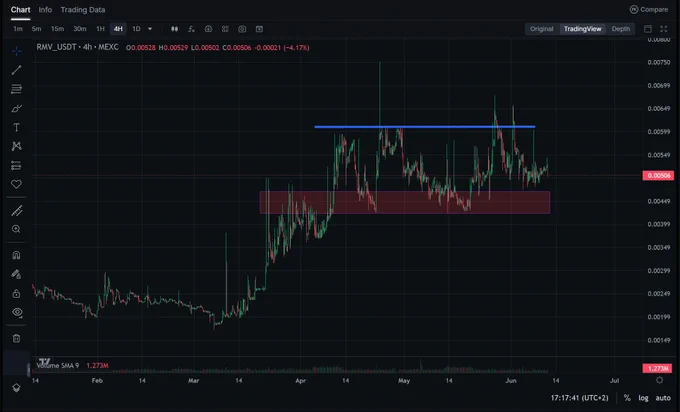Select the 4H timeframe
This screenshot has width=680, height=412.
(x=118, y=29)
